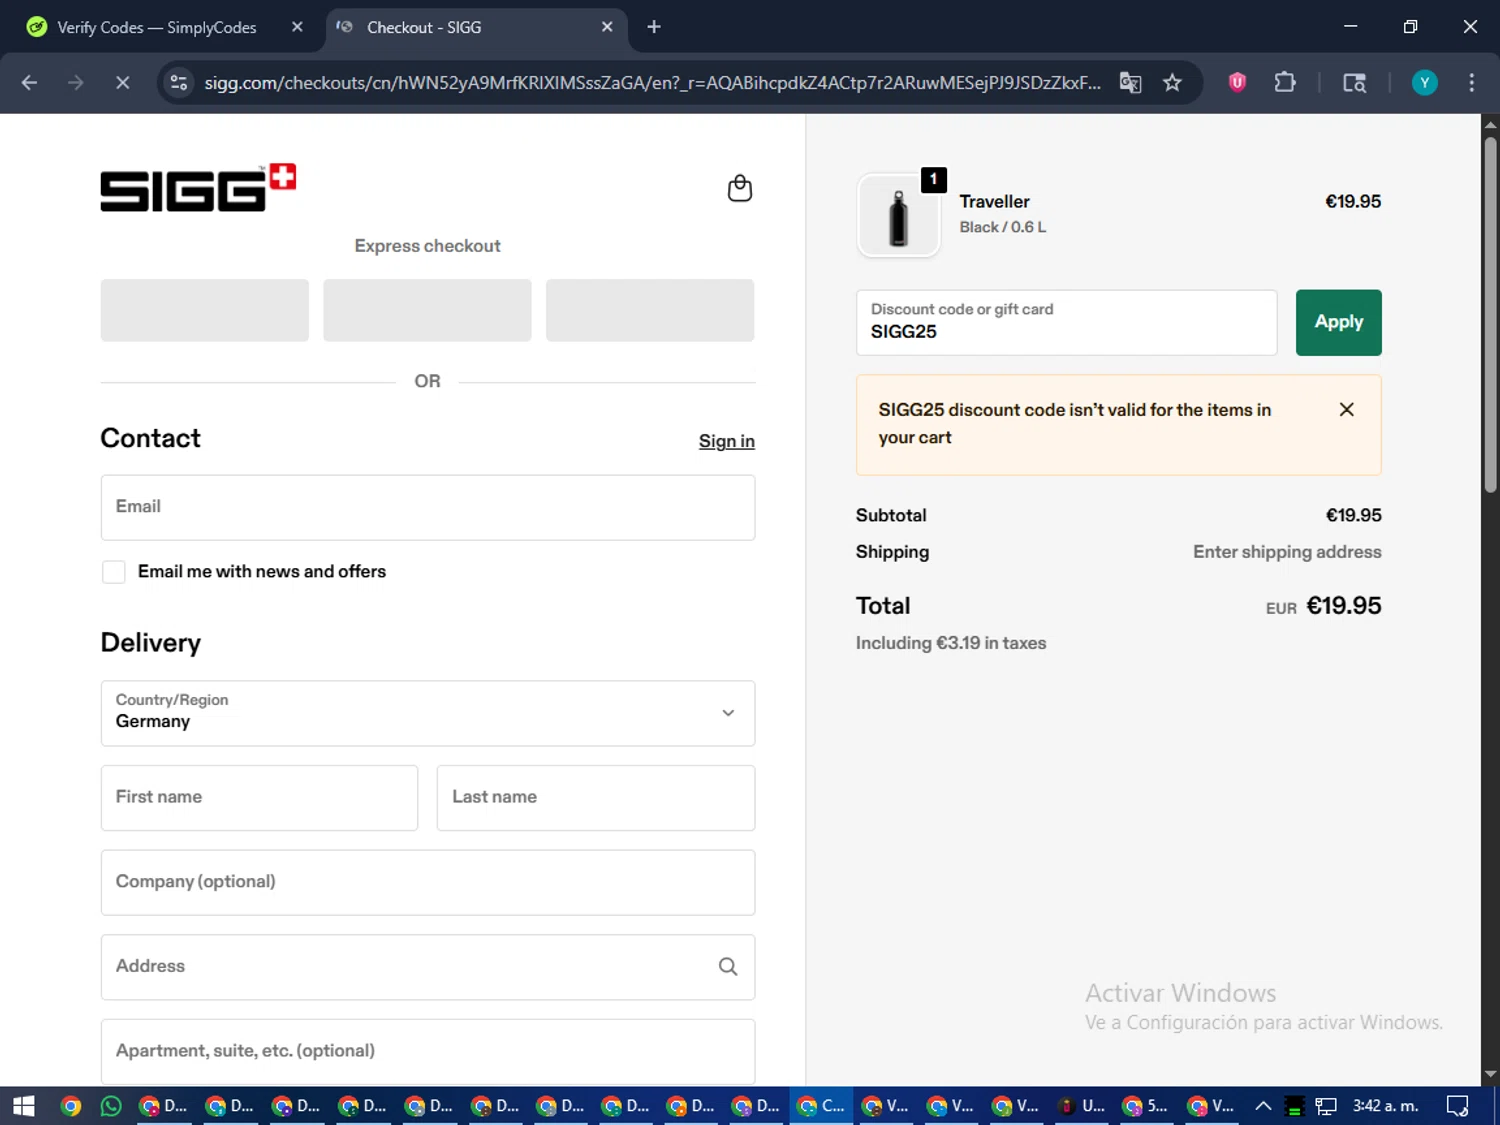Select the first express checkout button
Screen dimensions: 1500x1125
click(204, 310)
